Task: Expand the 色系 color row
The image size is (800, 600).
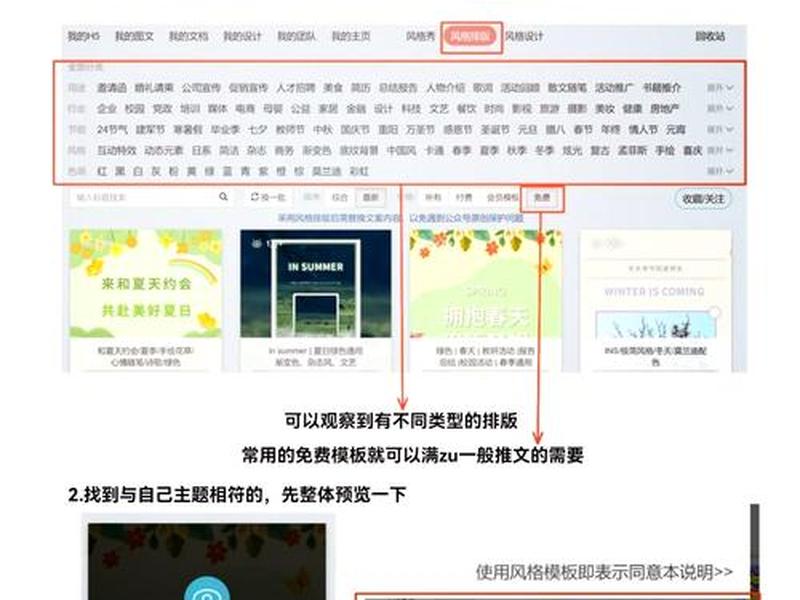Action: click(x=720, y=171)
